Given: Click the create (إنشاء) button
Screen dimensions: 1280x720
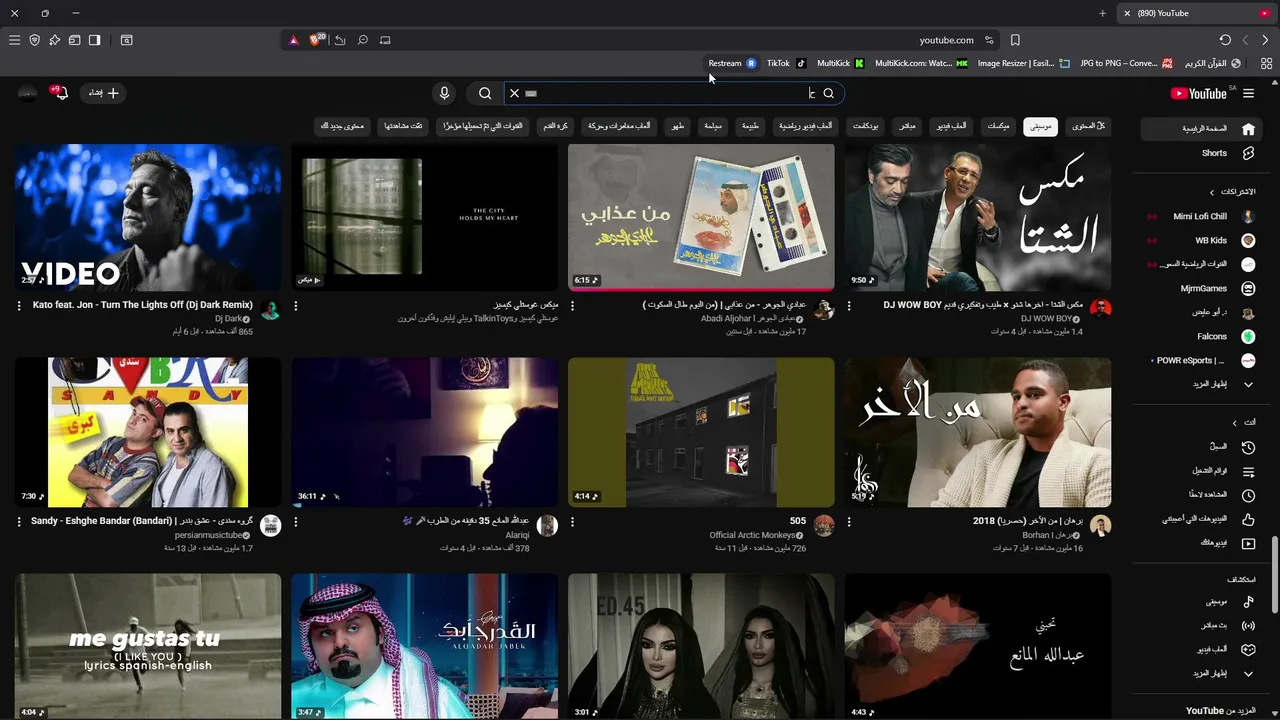Looking at the screenshot, I should [104, 93].
